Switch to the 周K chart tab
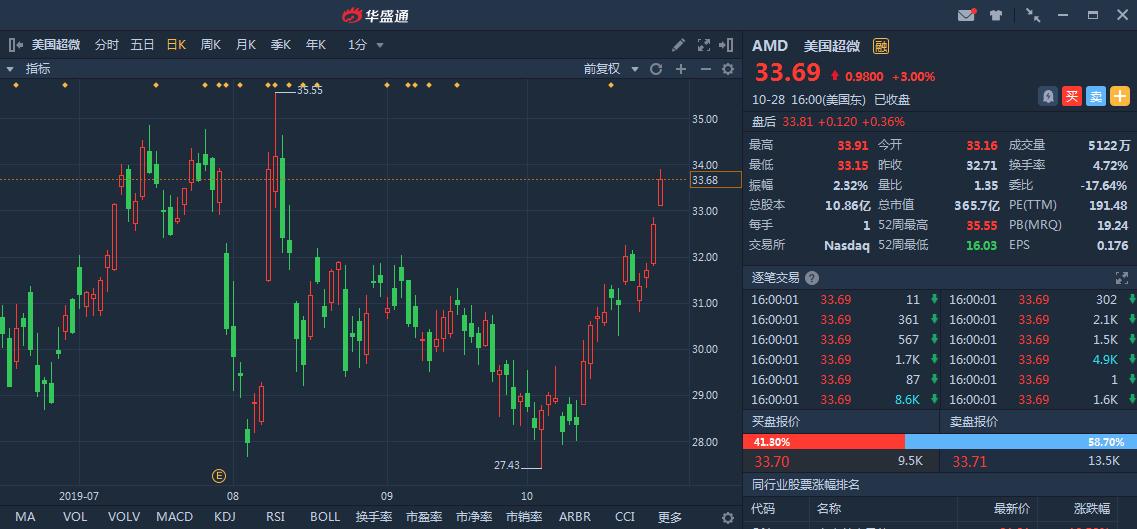Viewport: 1137px width, 529px height. [210, 45]
